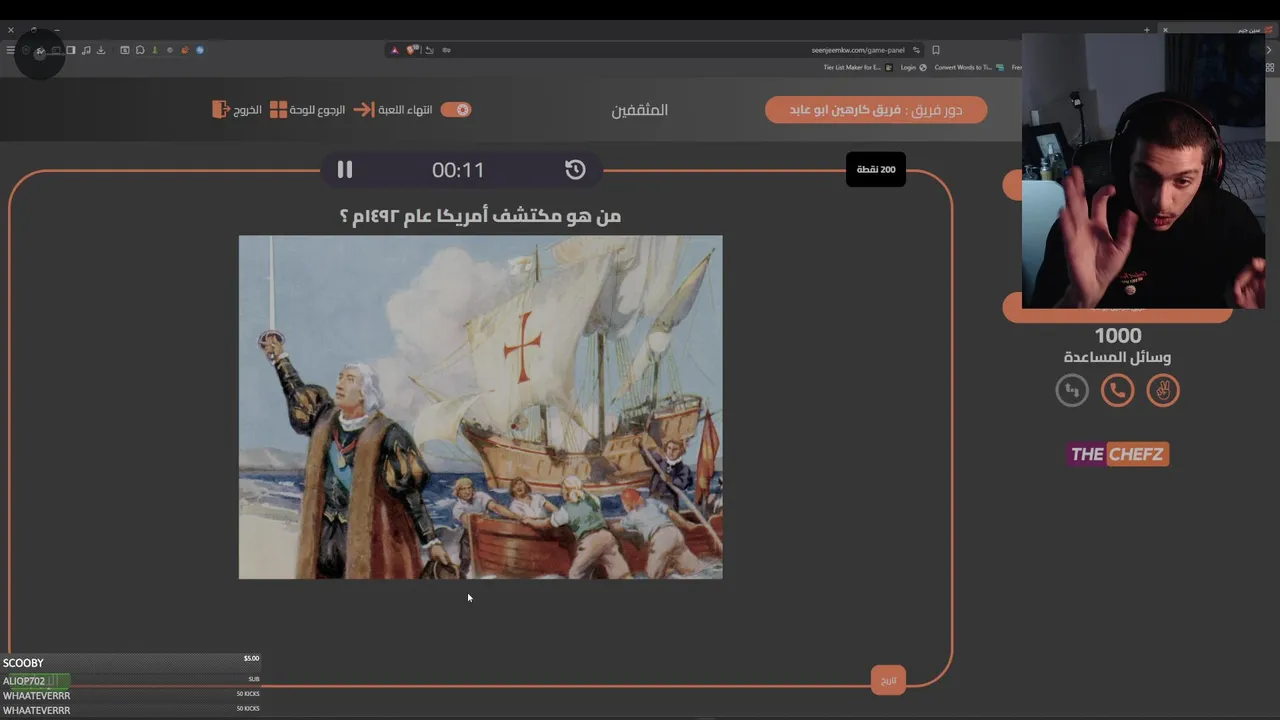
Task: Open the Columbus ship painting image
Action: coord(480,407)
